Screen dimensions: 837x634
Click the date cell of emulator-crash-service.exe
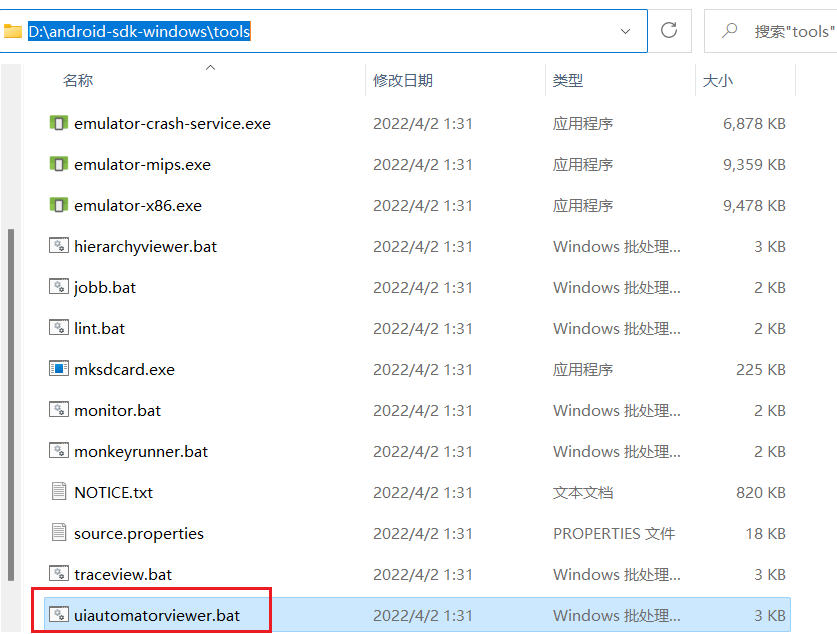coord(423,123)
